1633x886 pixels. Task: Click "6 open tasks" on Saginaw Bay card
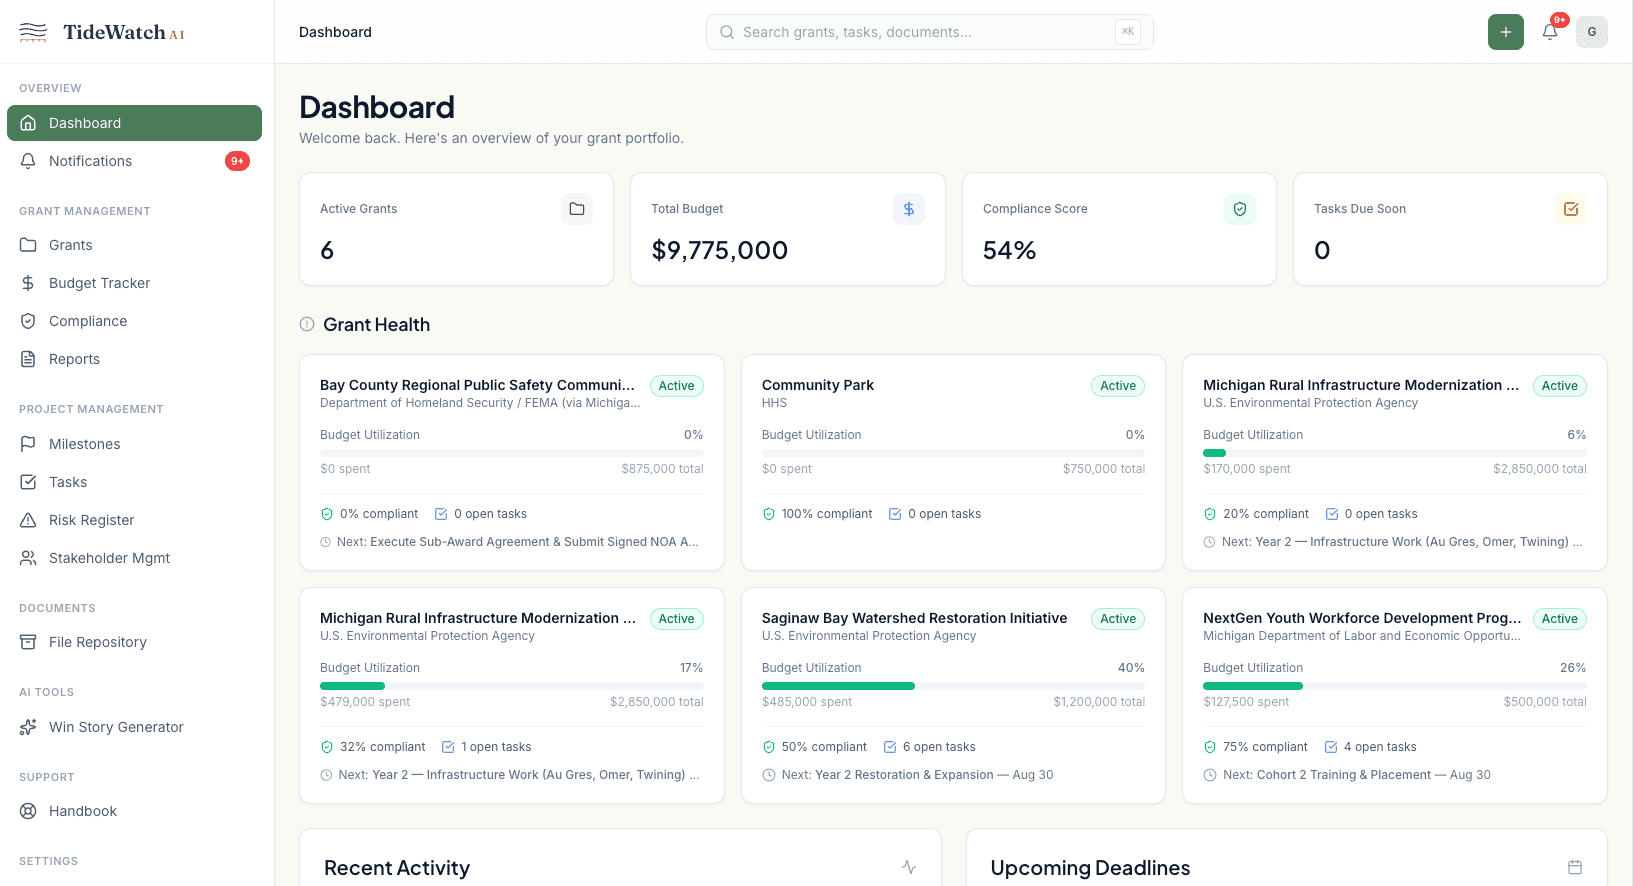929,747
